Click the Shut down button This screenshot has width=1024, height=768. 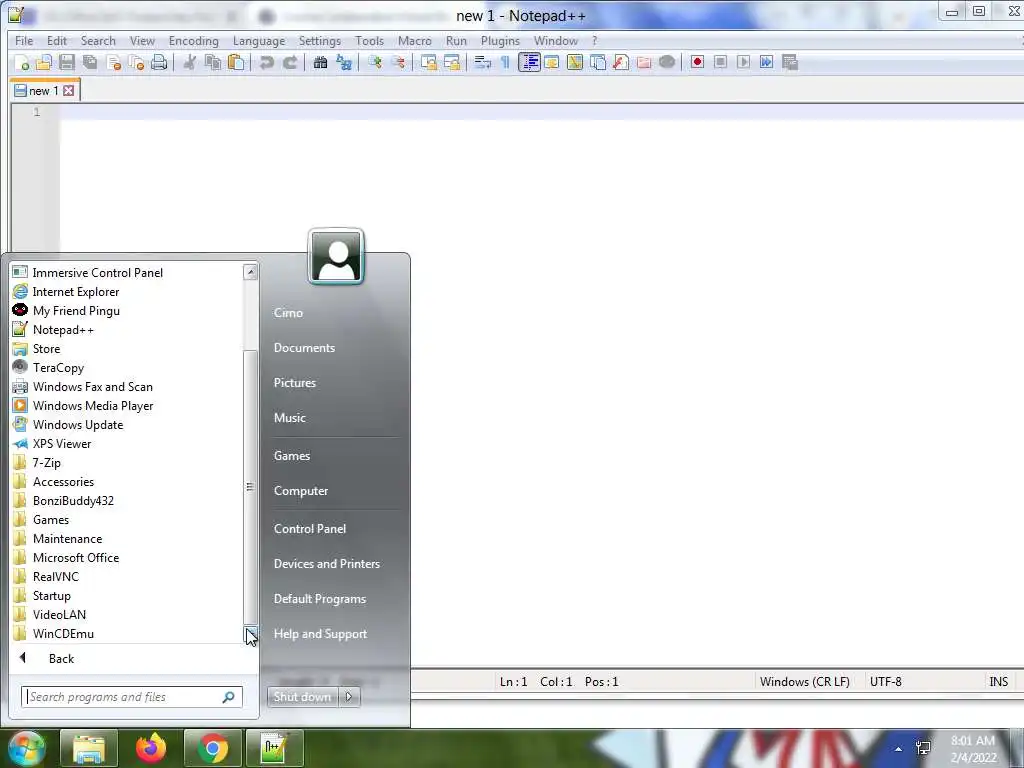coord(303,697)
